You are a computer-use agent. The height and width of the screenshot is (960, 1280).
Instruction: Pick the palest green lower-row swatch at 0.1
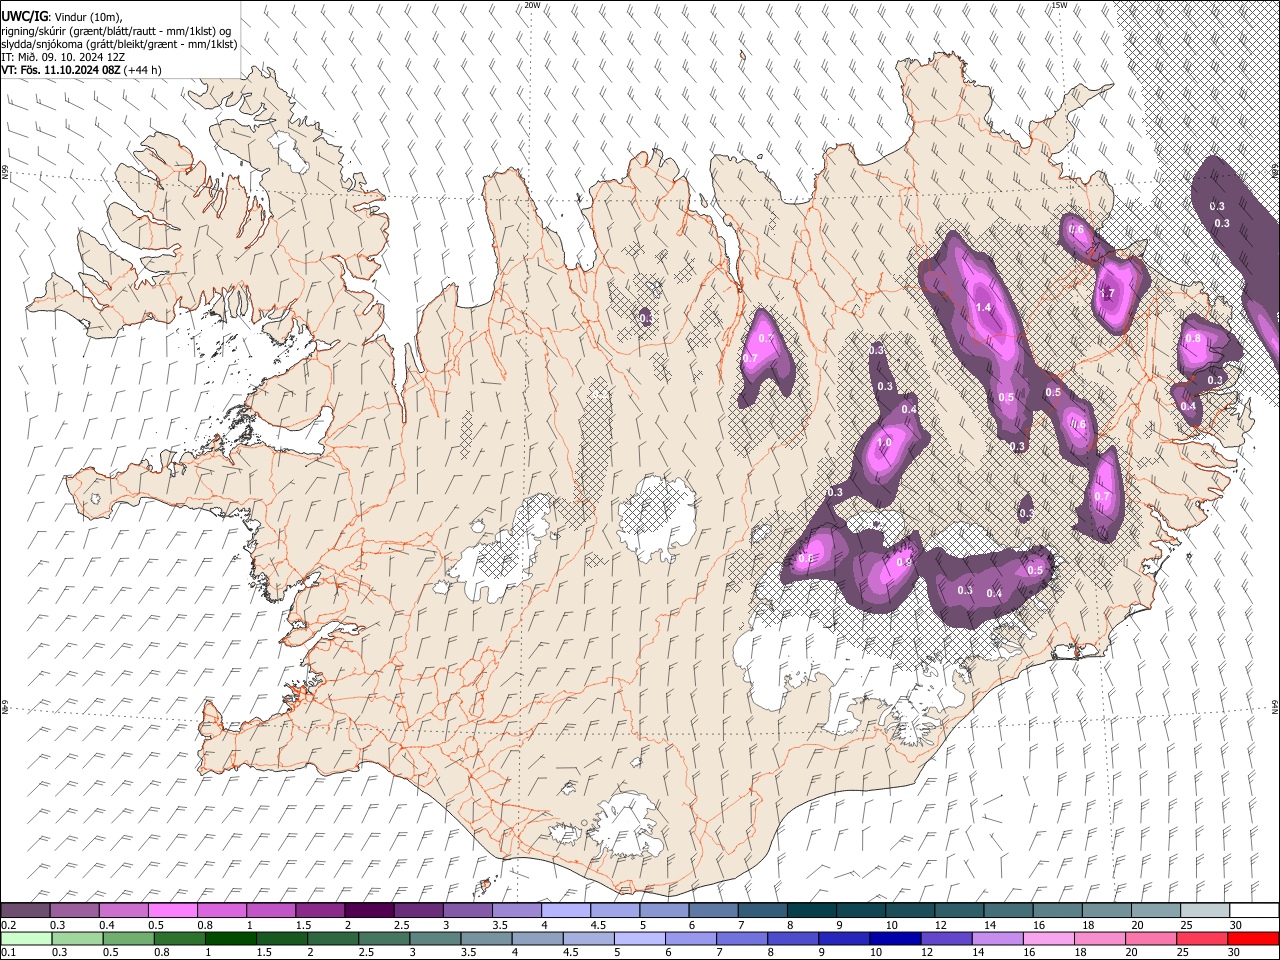point(26,938)
